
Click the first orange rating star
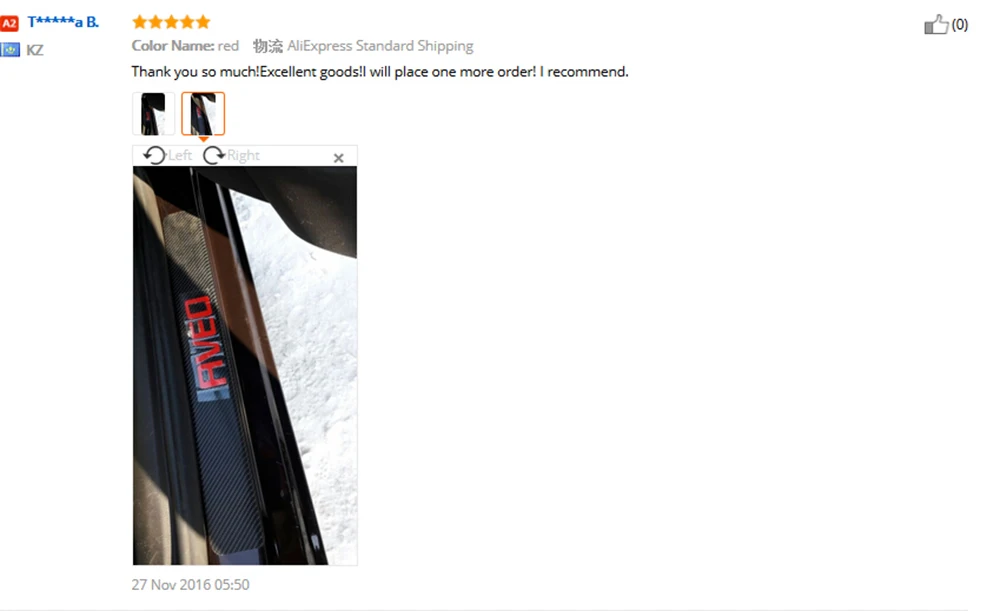coord(140,22)
